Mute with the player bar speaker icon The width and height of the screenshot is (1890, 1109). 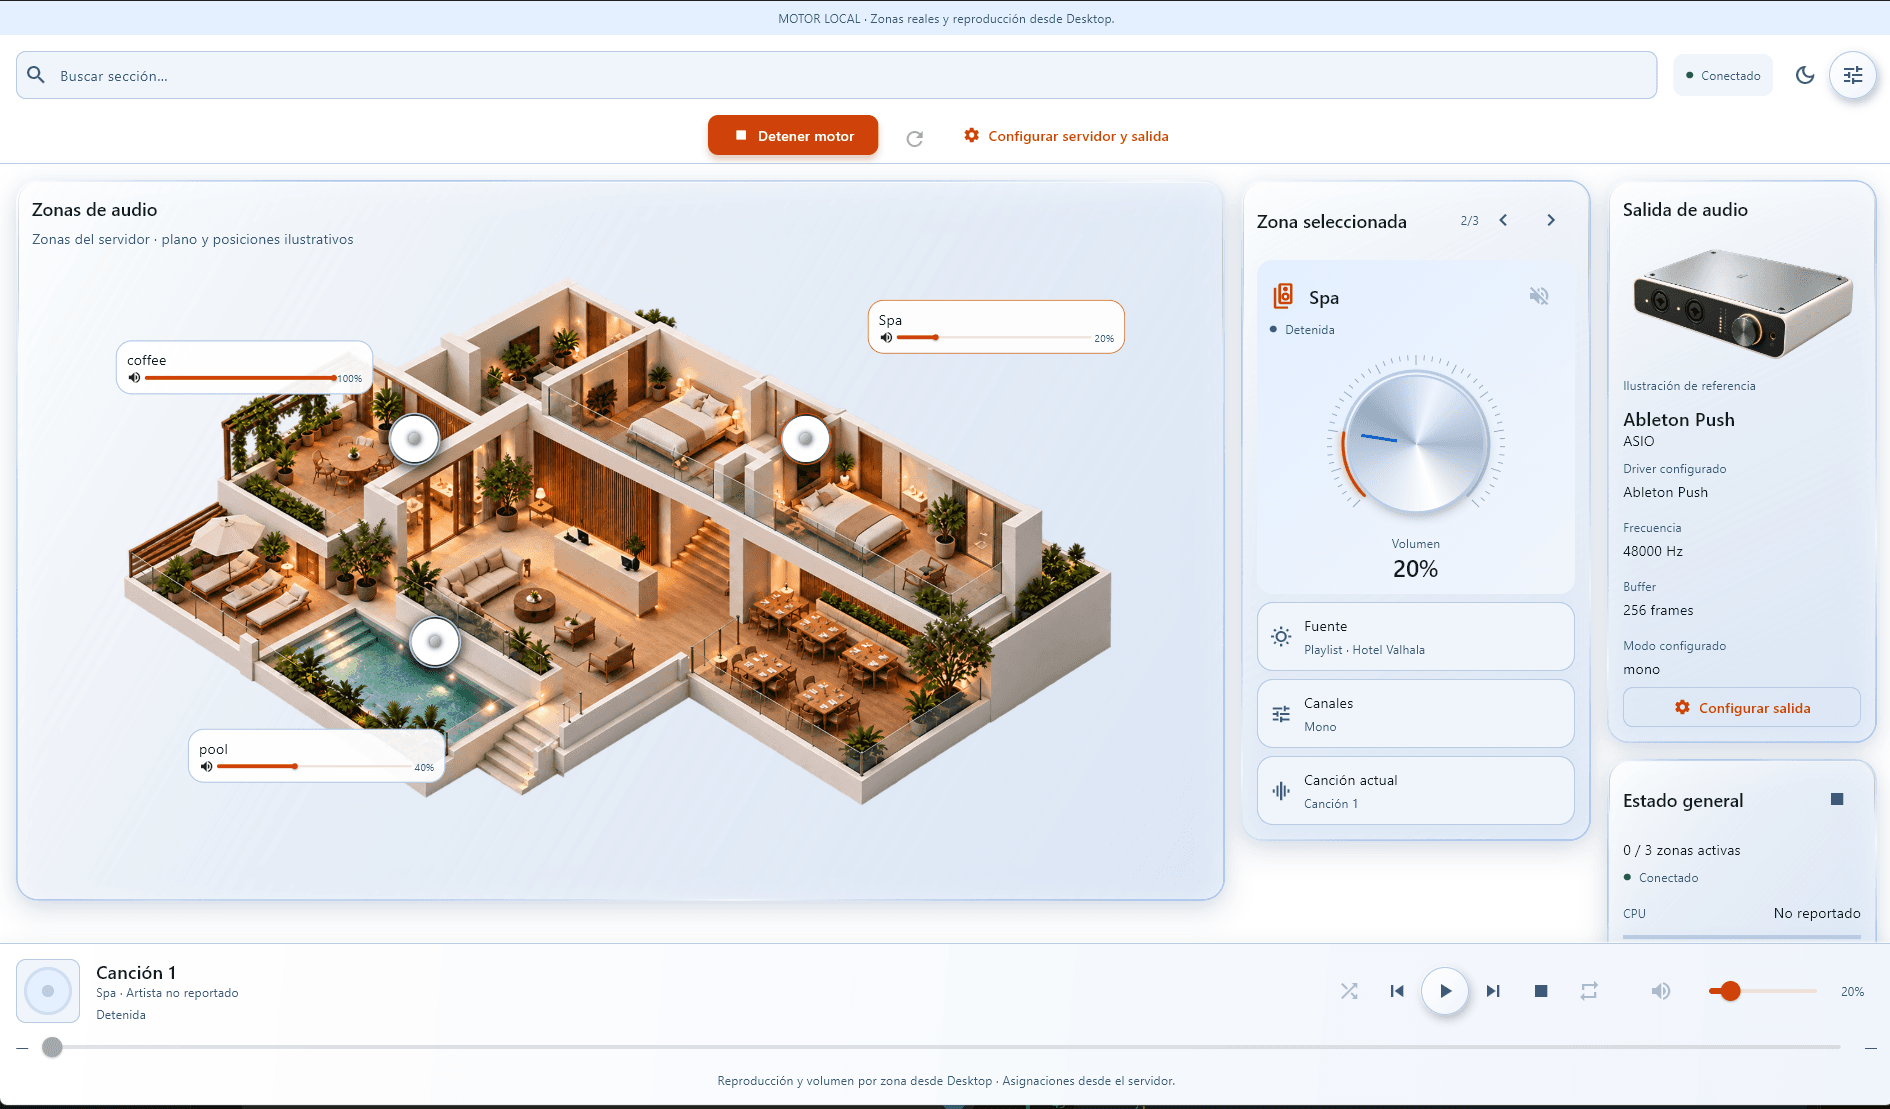coord(1661,991)
